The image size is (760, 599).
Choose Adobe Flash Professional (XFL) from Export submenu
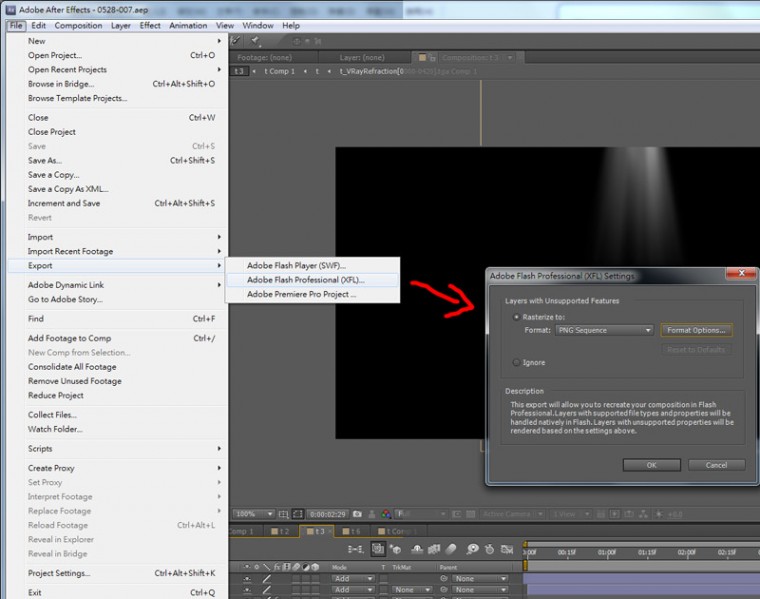pyautogui.click(x=305, y=280)
